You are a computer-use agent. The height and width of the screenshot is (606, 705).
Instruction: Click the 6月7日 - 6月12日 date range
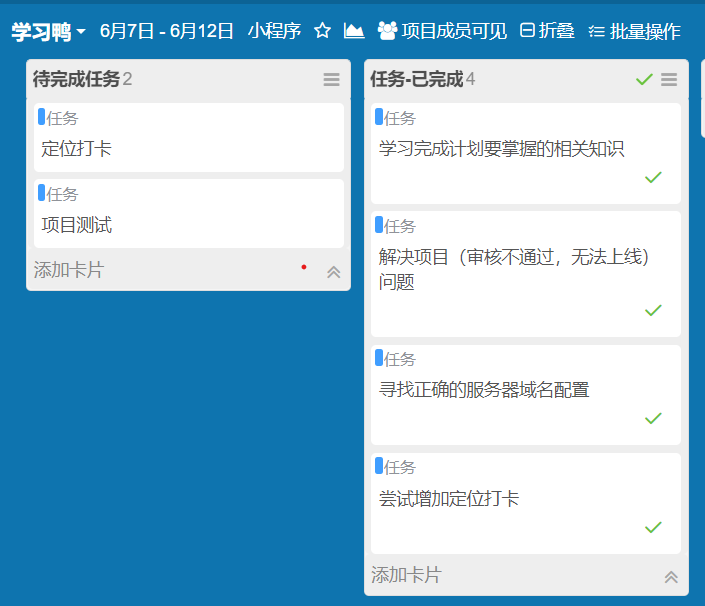click(x=166, y=31)
